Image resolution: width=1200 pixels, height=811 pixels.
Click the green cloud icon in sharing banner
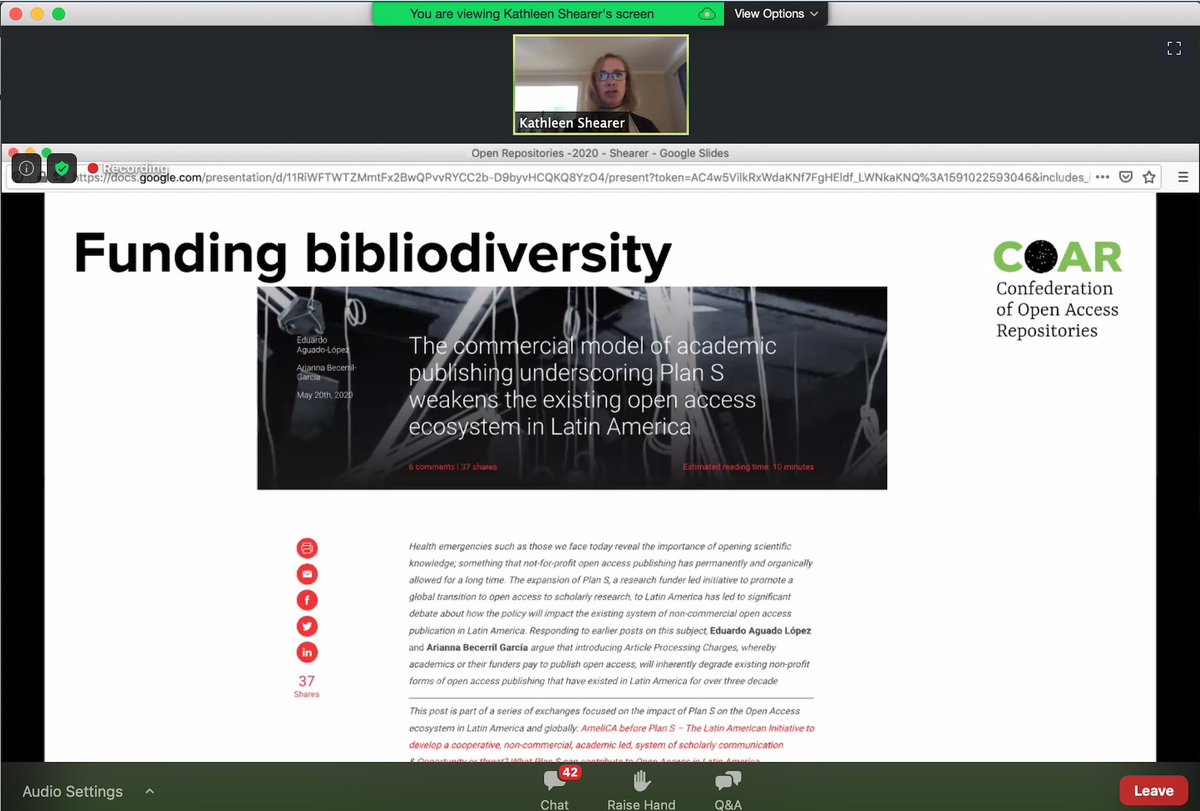pyautogui.click(x=707, y=14)
